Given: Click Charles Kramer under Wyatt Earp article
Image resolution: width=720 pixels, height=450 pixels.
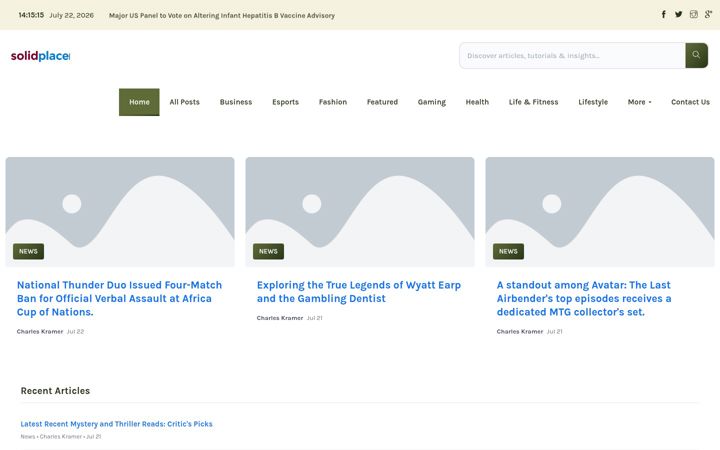Looking at the screenshot, I should [280, 318].
